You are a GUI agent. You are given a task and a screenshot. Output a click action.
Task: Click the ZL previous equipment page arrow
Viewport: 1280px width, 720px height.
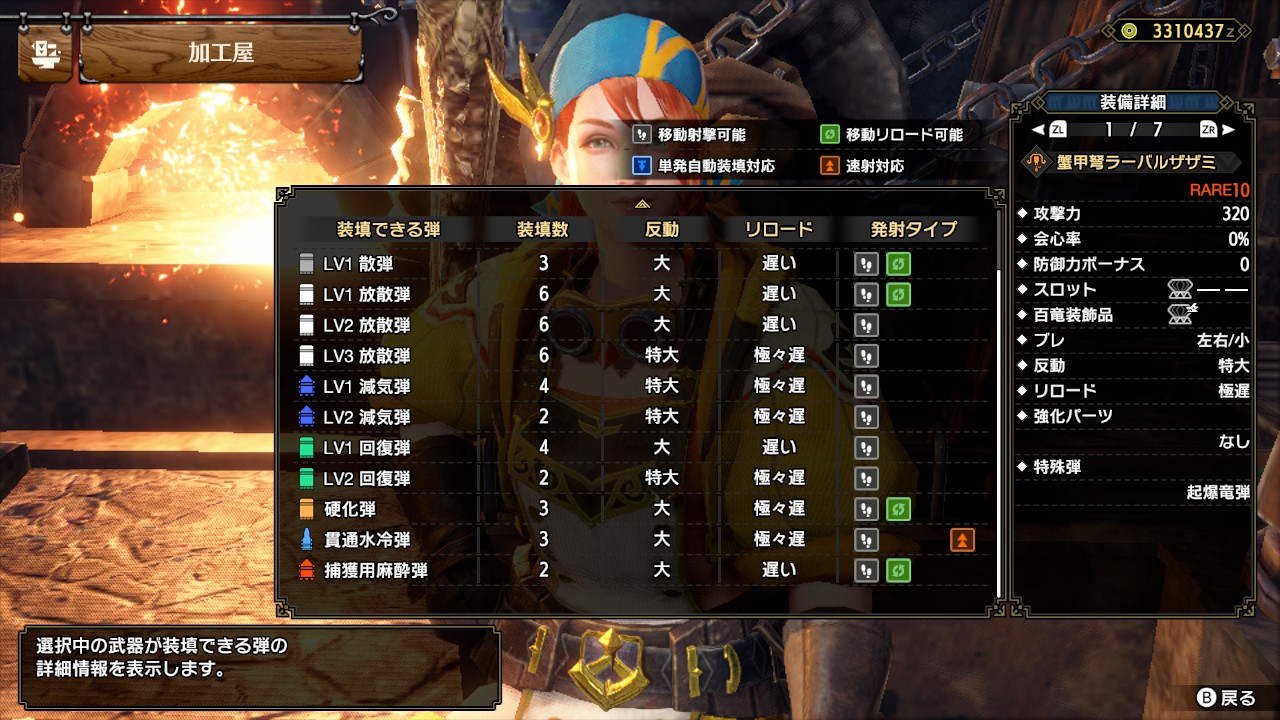(1048, 130)
